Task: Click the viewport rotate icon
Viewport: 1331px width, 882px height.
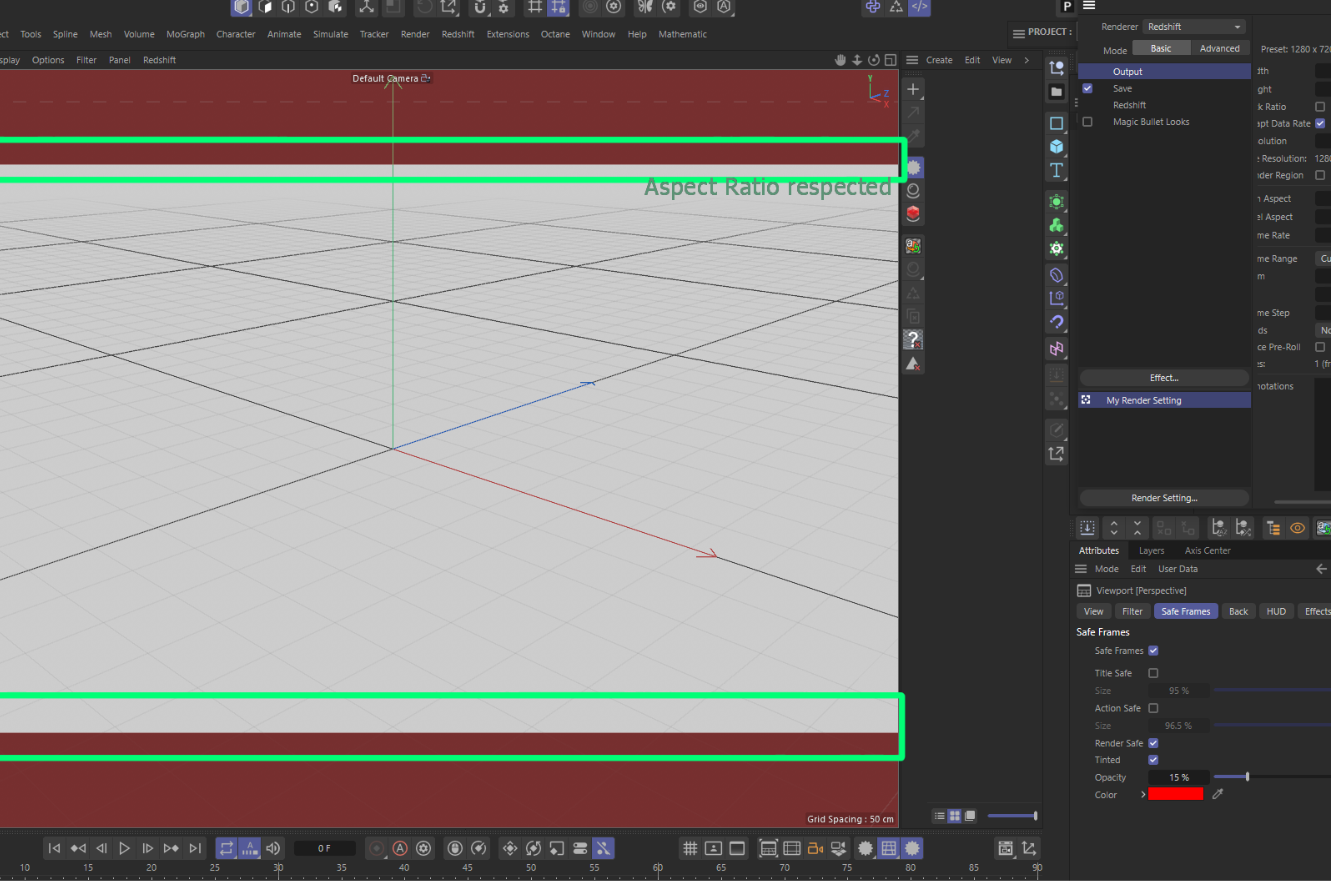Action: click(874, 60)
